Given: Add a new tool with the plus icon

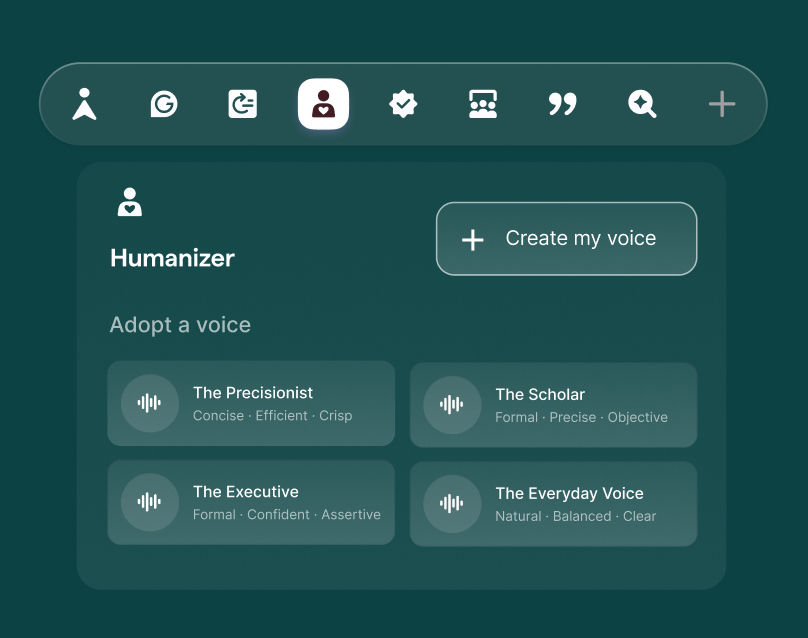Looking at the screenshot, I should (721, 104).
